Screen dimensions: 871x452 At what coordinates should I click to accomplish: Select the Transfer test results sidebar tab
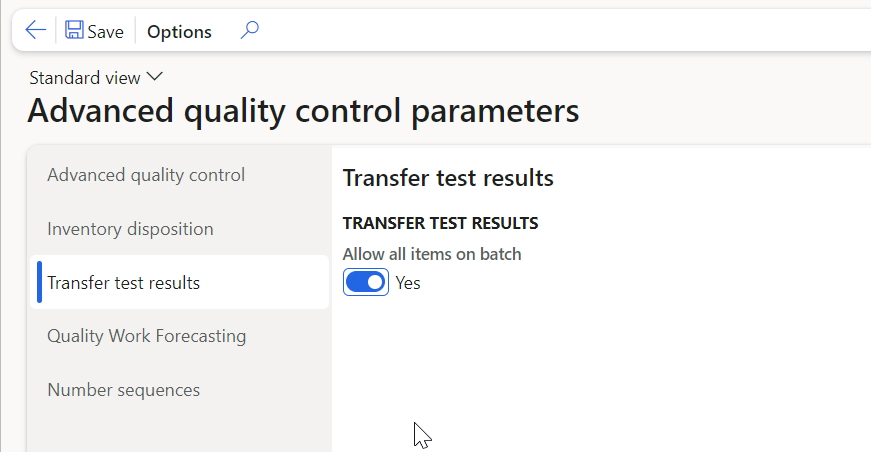coord(124,283)
